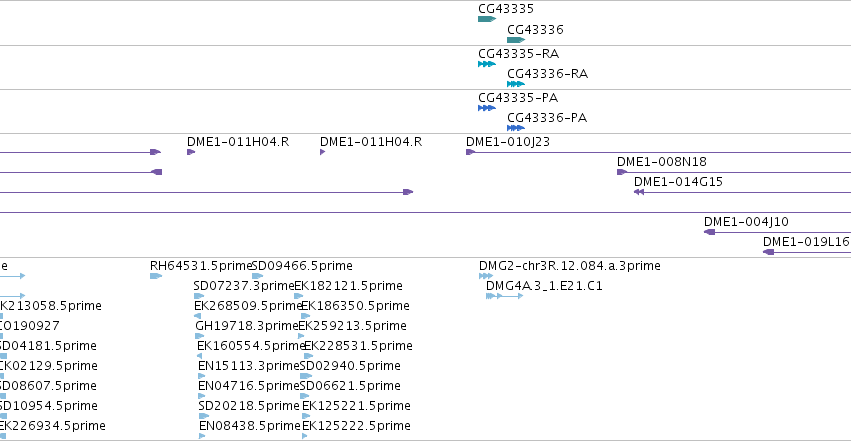The width and height of the screenshot is (851, 441).
Task: Click the truncated D08607.5prime label
Action: click(48, 386)
